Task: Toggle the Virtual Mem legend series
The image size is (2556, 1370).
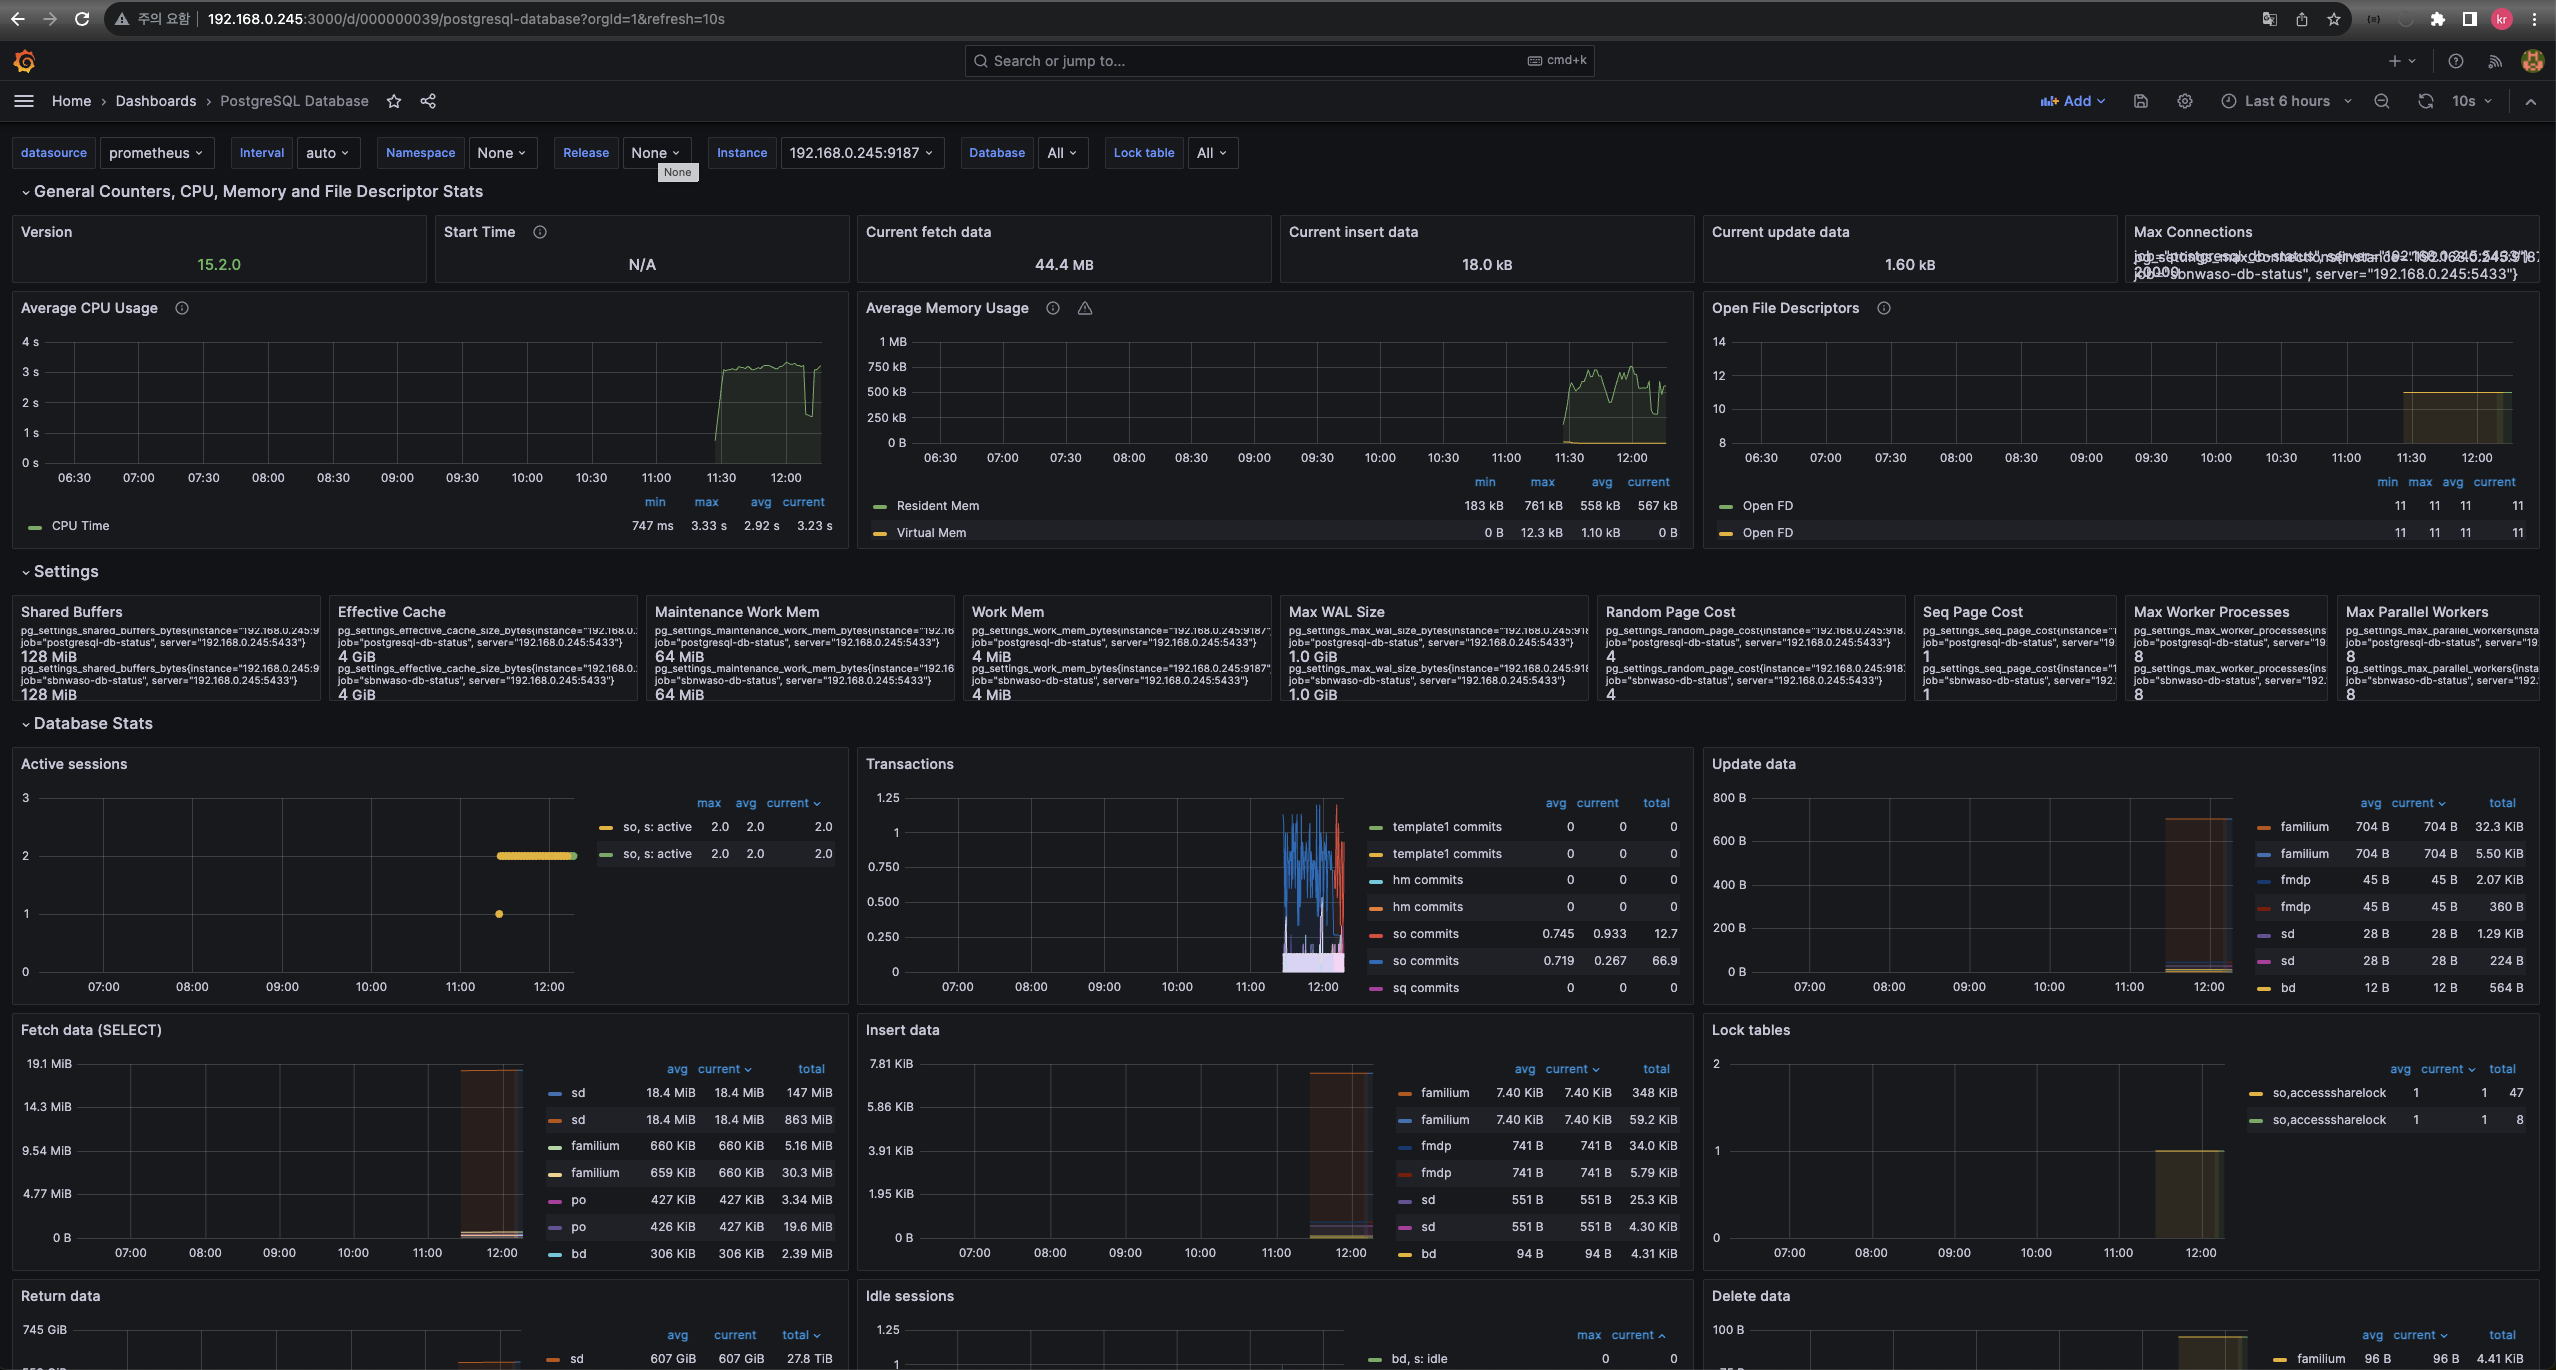Action: click(930, 533)
